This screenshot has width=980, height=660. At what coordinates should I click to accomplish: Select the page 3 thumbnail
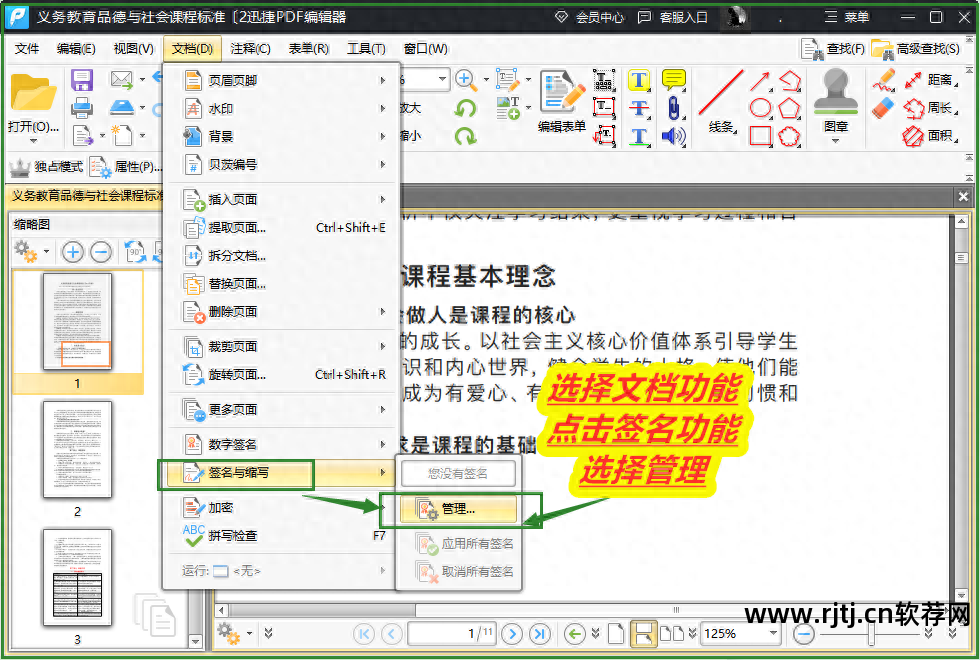77,578
